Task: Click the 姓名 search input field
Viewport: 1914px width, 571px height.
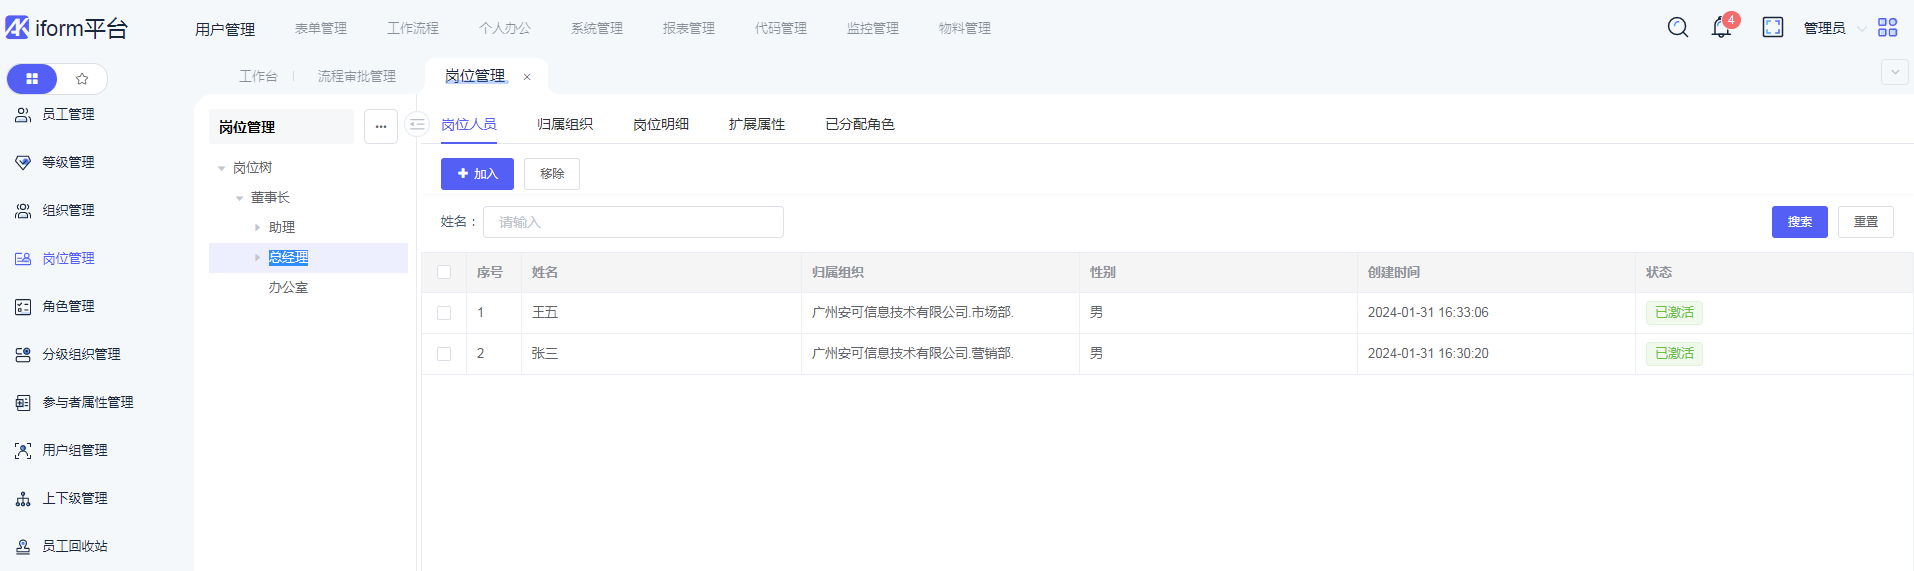Action: [x=633, y=222]
